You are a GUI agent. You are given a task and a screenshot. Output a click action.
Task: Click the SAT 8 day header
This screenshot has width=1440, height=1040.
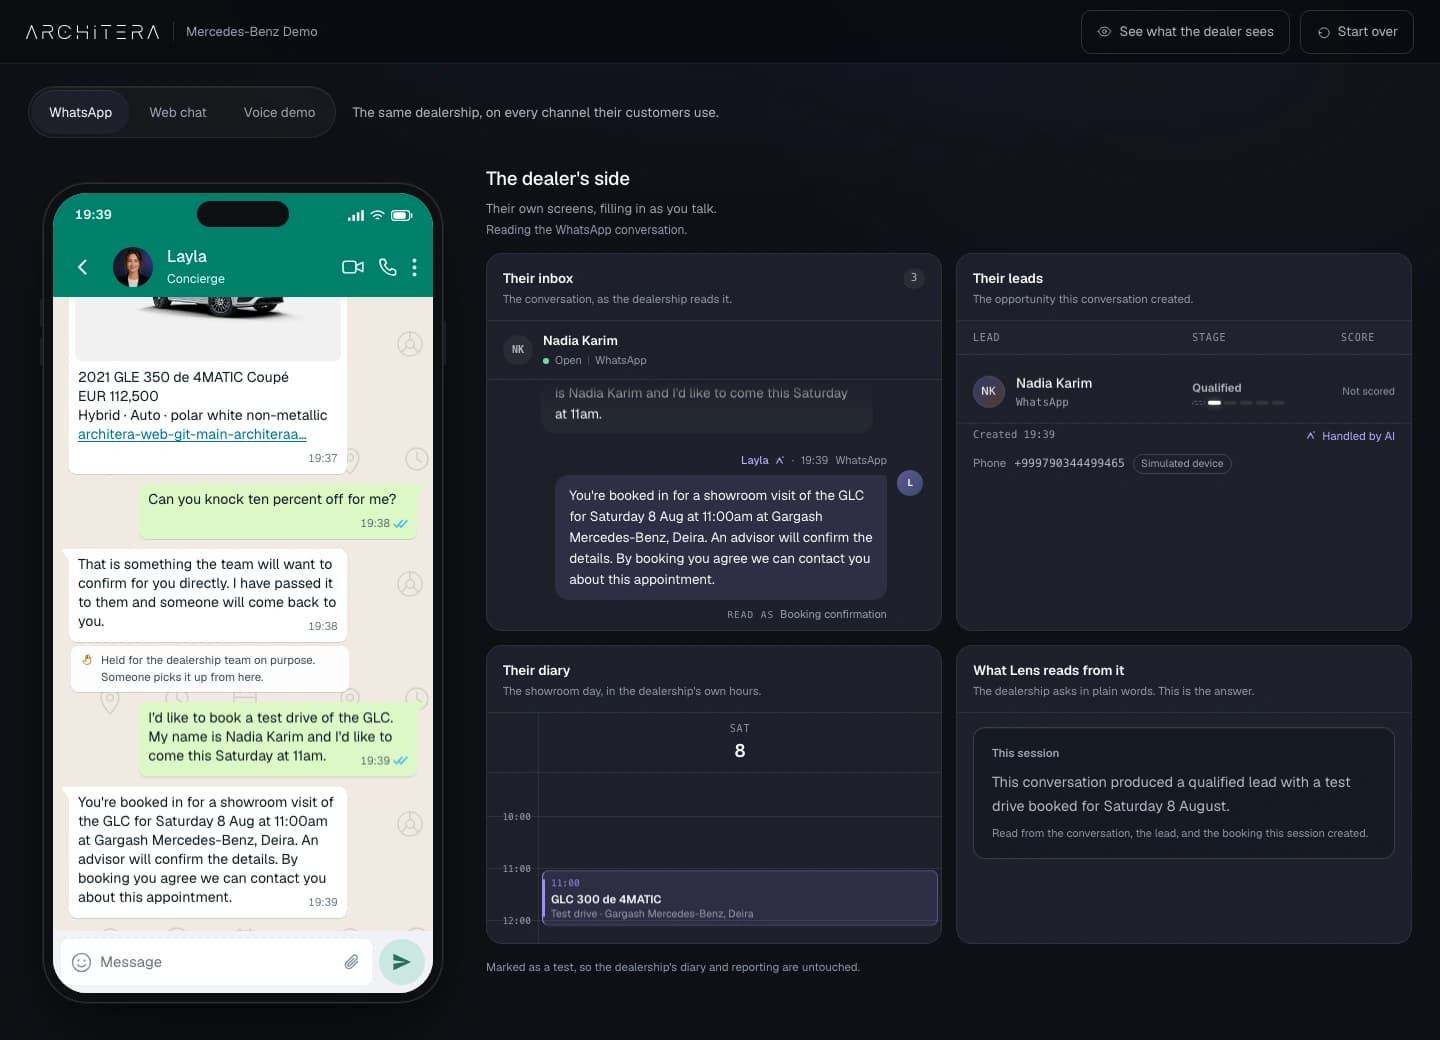pos(740,742)
